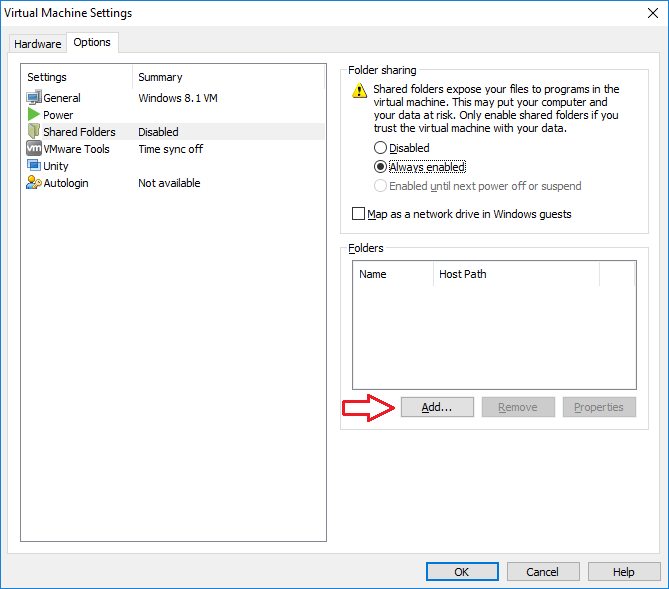
Task: Click the Time sync off summary text
Action: (x=171, y=149)
